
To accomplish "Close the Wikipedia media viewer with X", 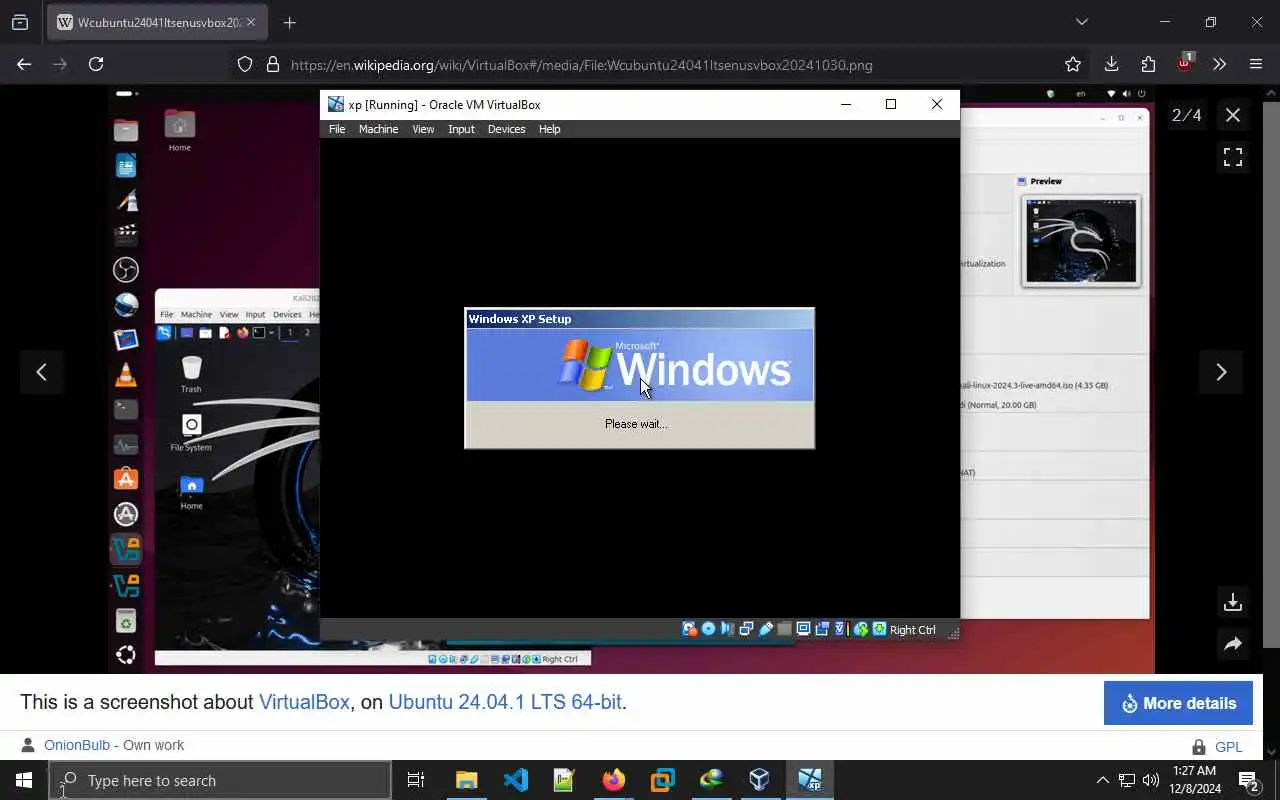I will click(x=1233, y=115).
